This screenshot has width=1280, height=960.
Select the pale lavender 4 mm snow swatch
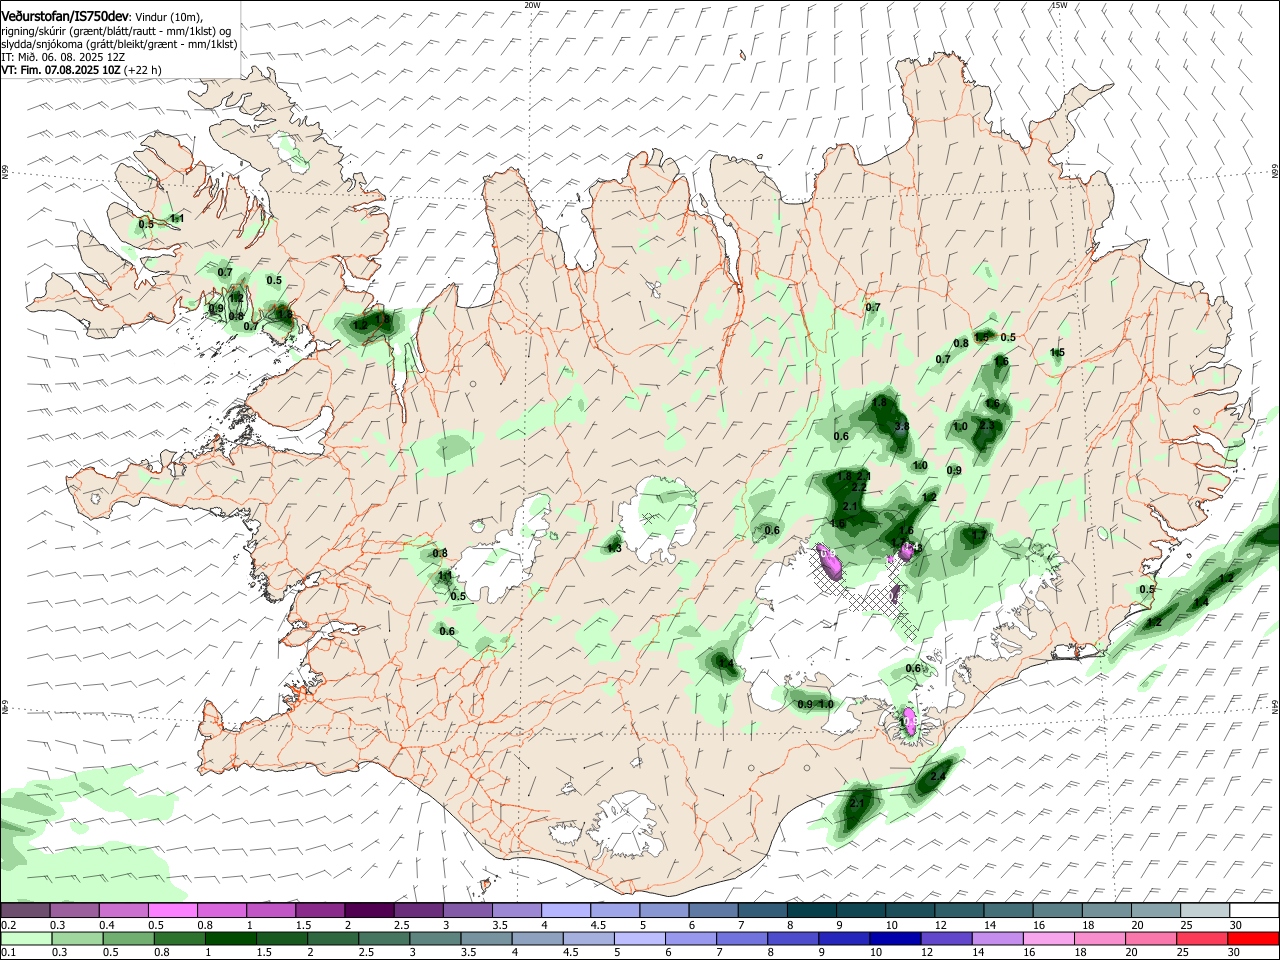coord(566,910)
